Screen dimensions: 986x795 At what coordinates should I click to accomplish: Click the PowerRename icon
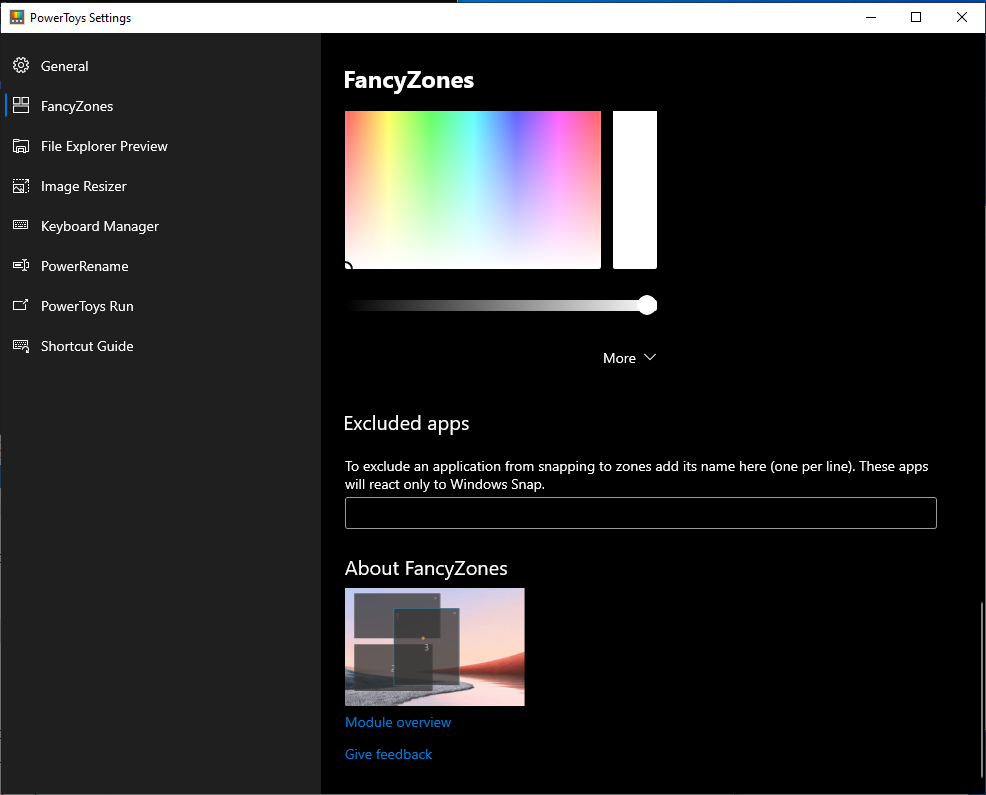(x=21, y=265)
